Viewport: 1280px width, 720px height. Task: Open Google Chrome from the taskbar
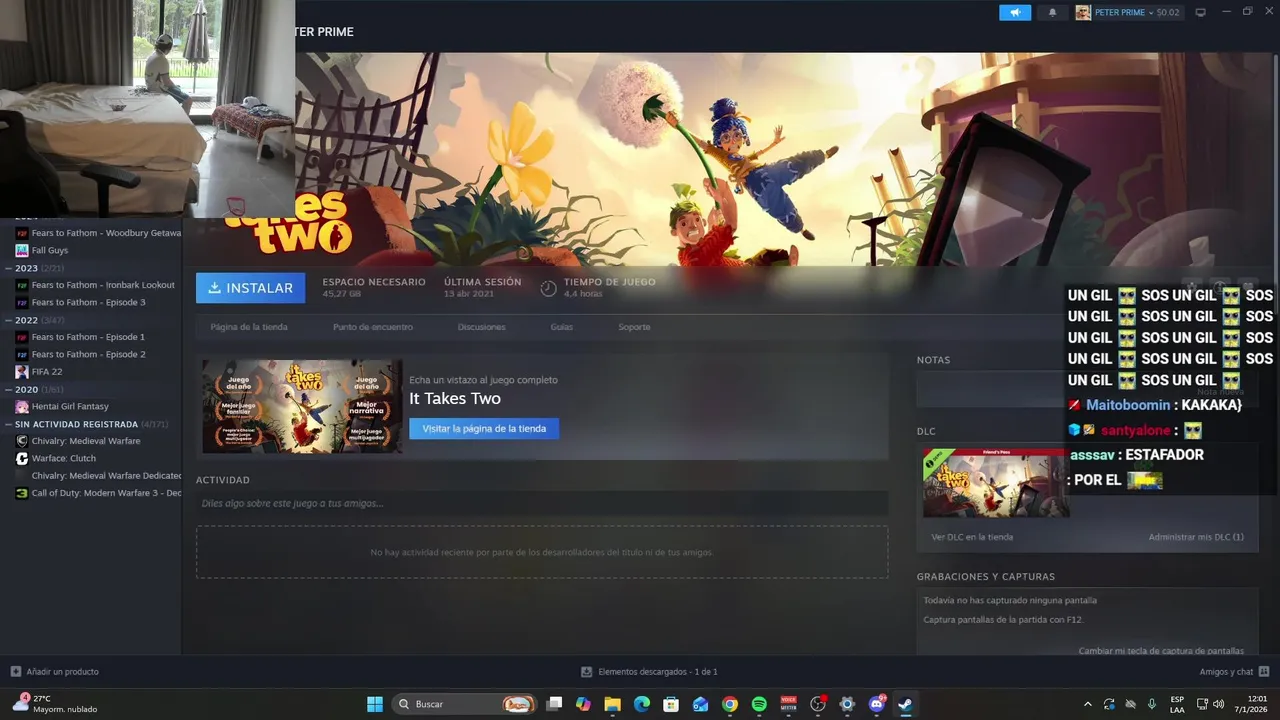pos(730,704)
